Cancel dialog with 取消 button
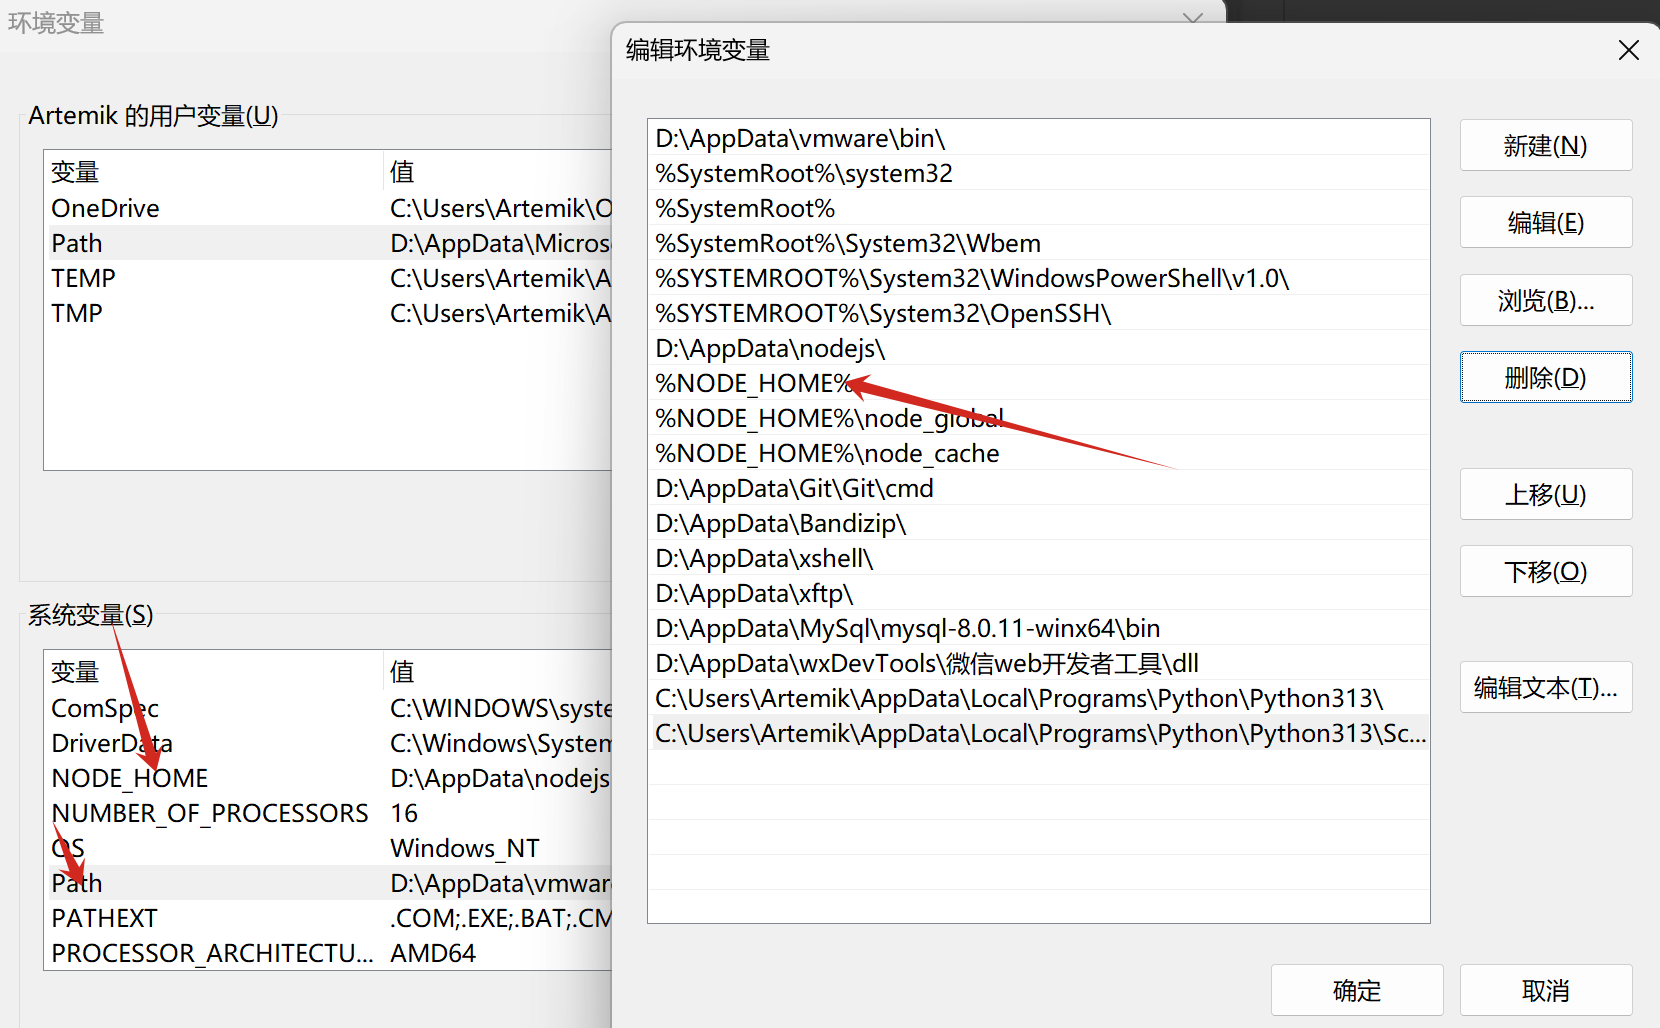The image size is (1660, 1028). (1545, 991)
